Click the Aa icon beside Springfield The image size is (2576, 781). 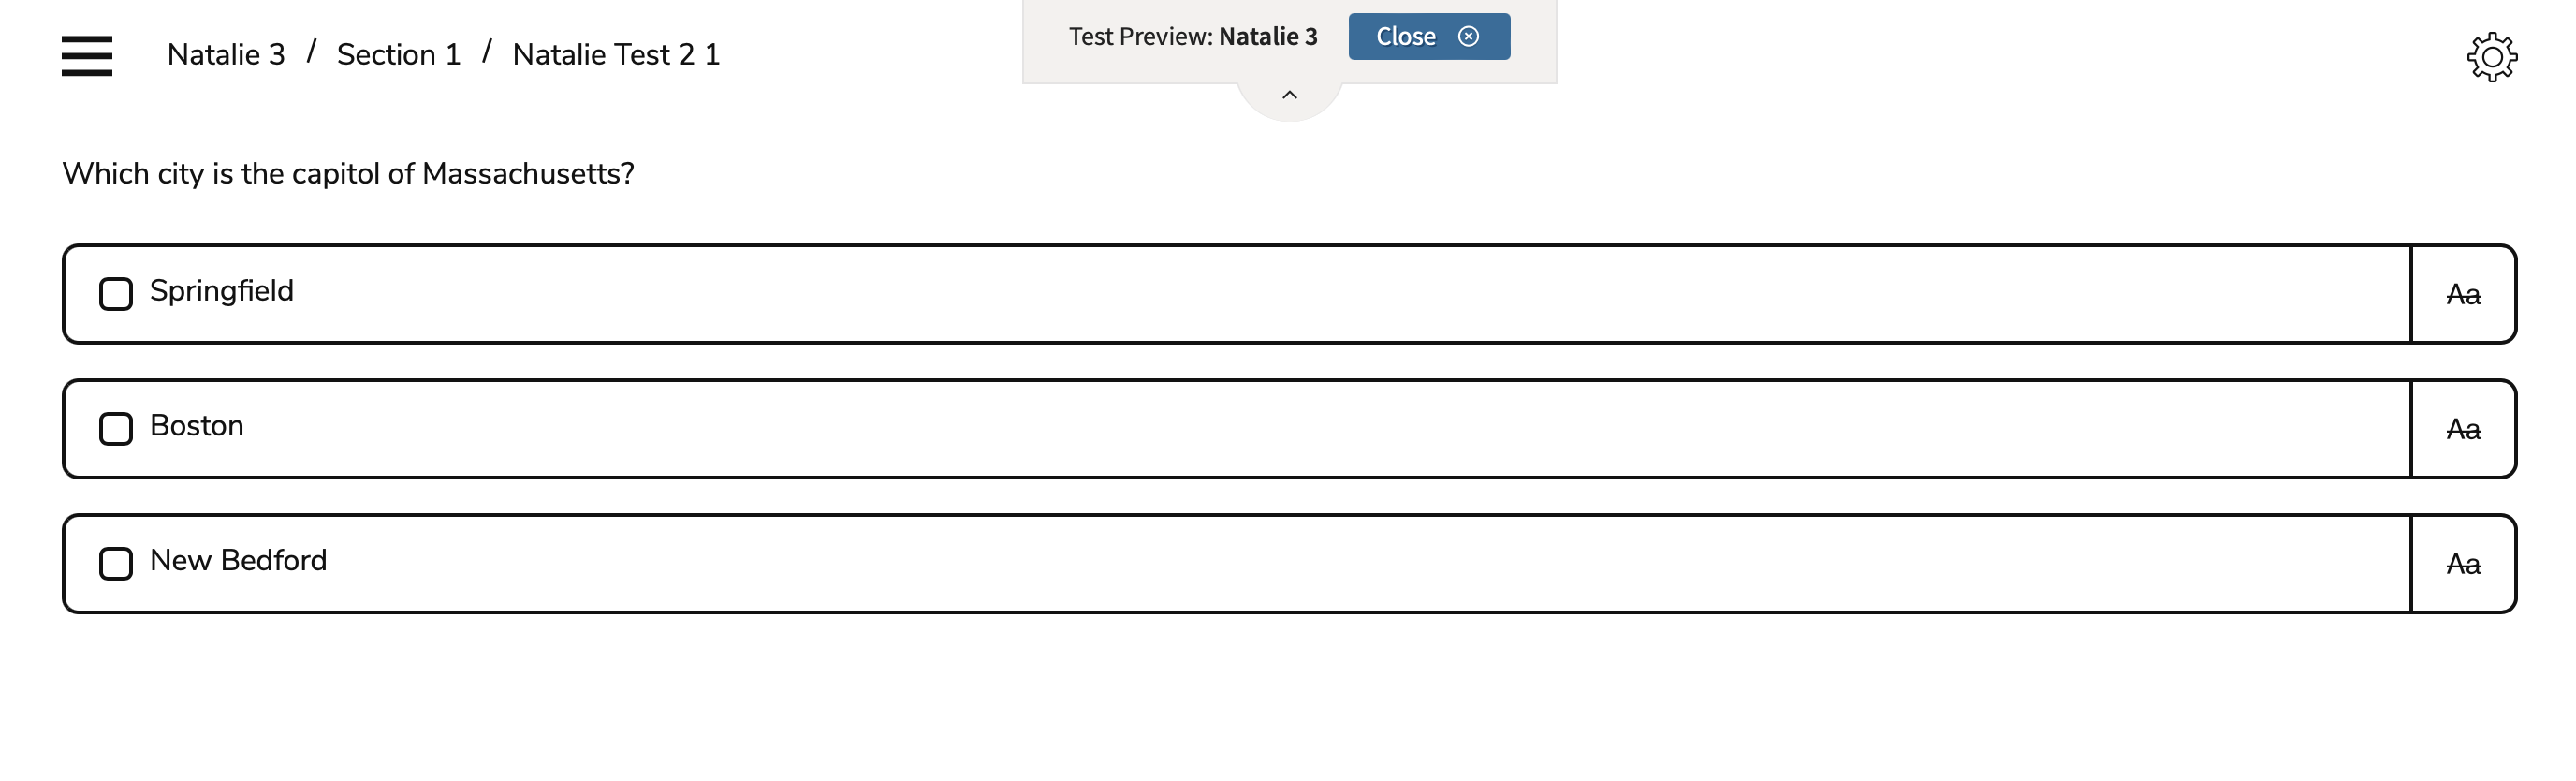click(x=2462, y=293)
